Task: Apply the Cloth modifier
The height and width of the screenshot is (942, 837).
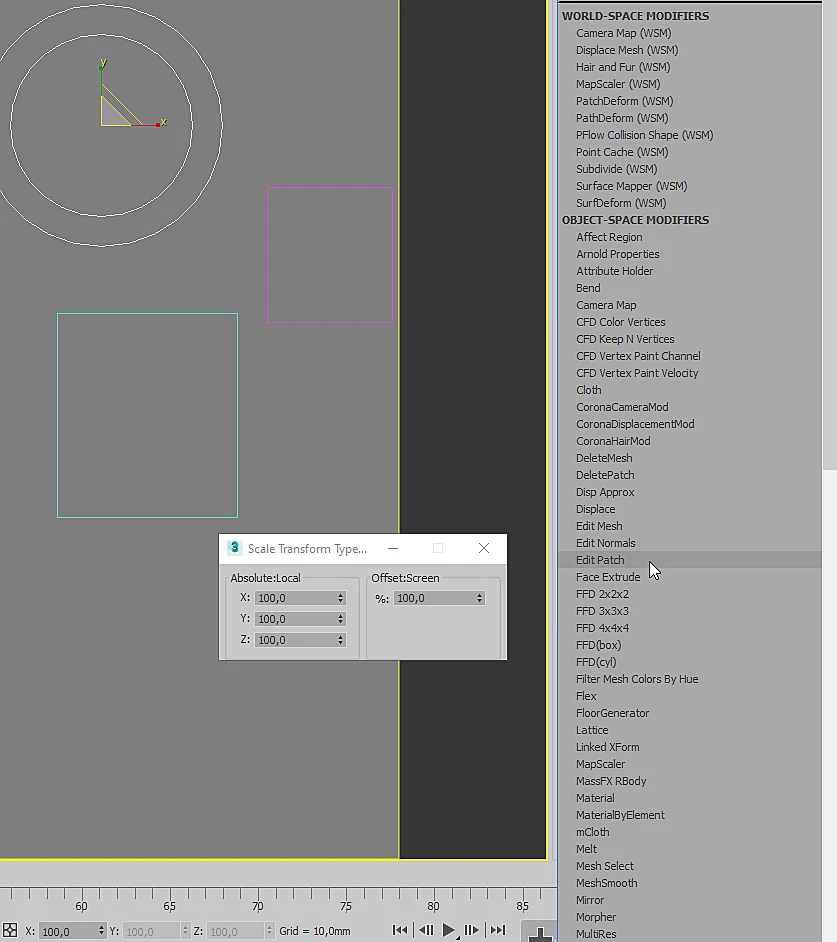Action: 588,390
